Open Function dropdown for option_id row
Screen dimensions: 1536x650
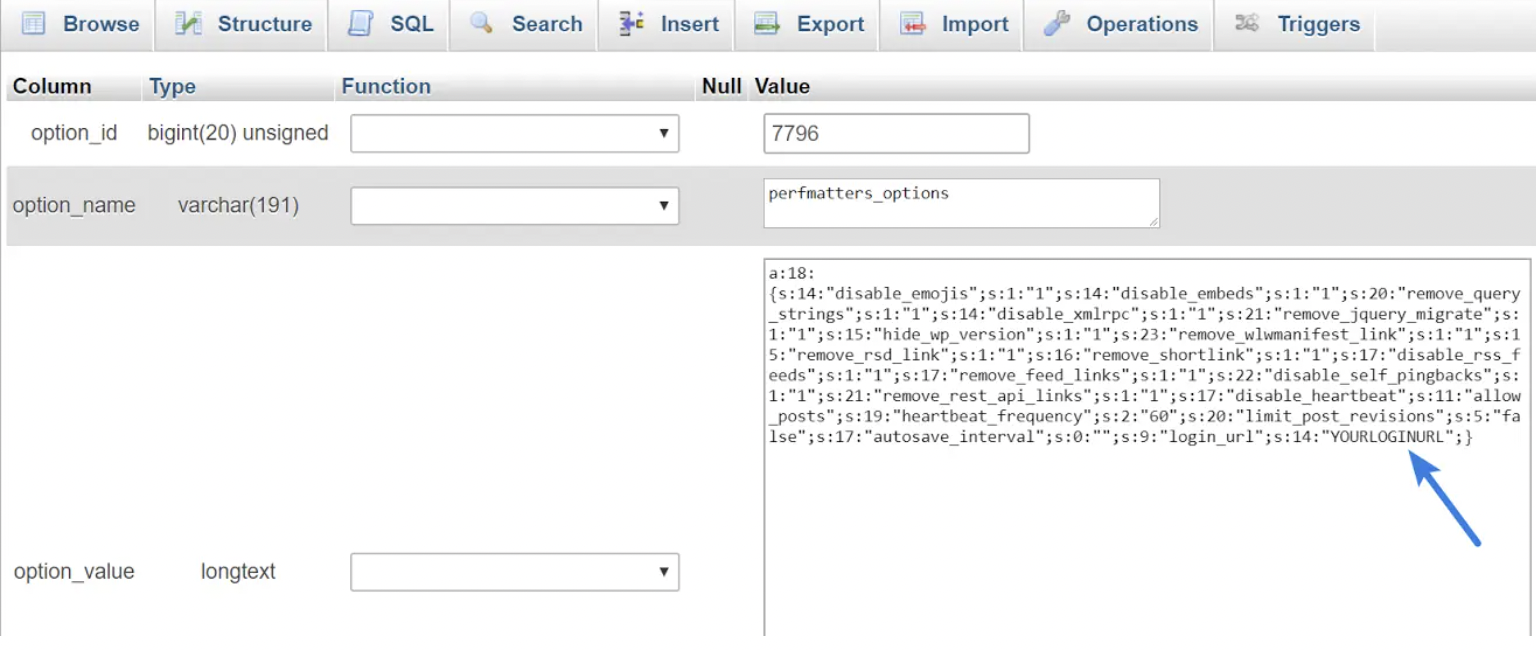point(515,133)
